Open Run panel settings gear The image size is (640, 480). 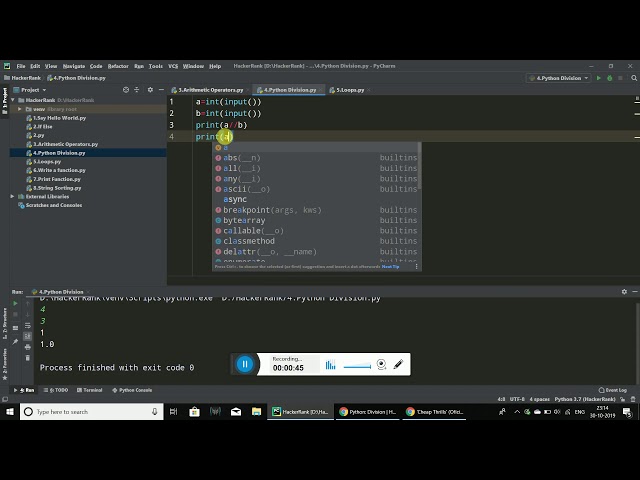(x=624, y=291)
